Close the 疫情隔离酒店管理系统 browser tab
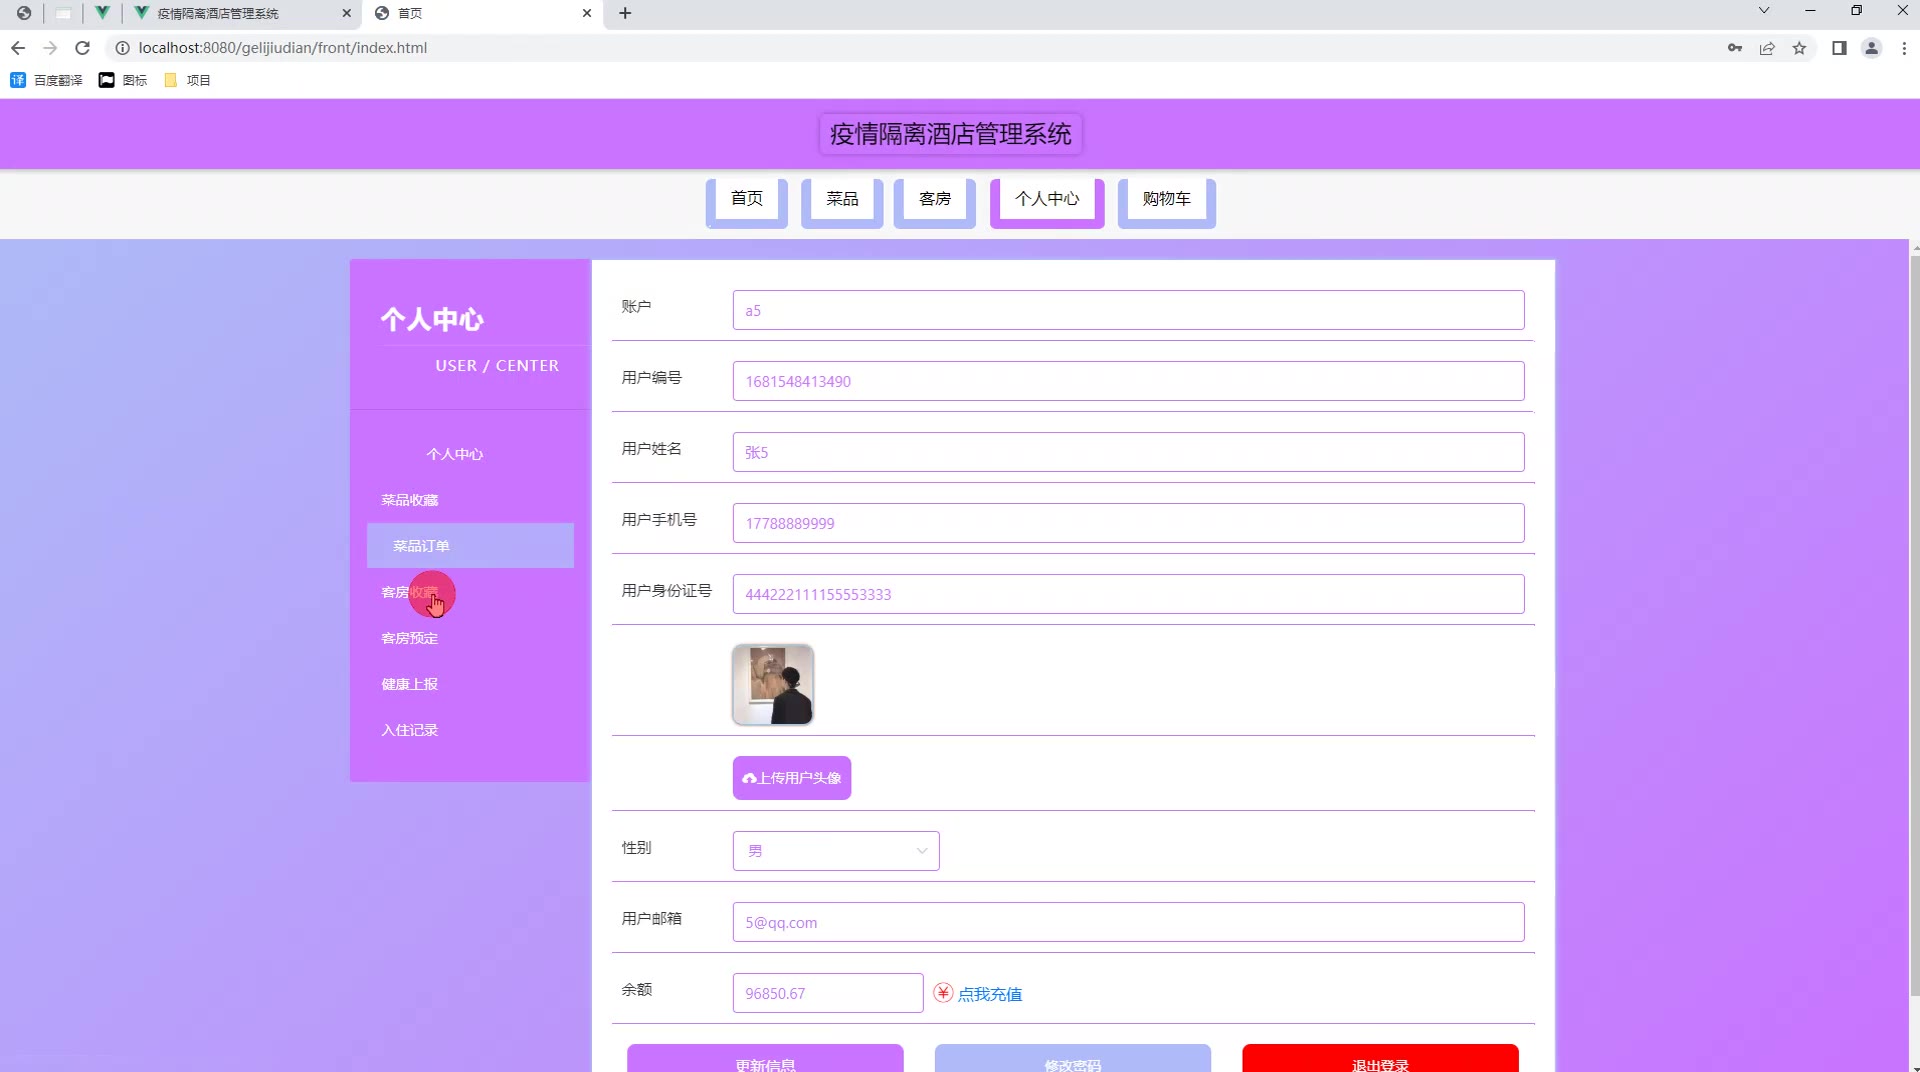The width and height of the screenshot is (1920, 1072). pos(347,13)
